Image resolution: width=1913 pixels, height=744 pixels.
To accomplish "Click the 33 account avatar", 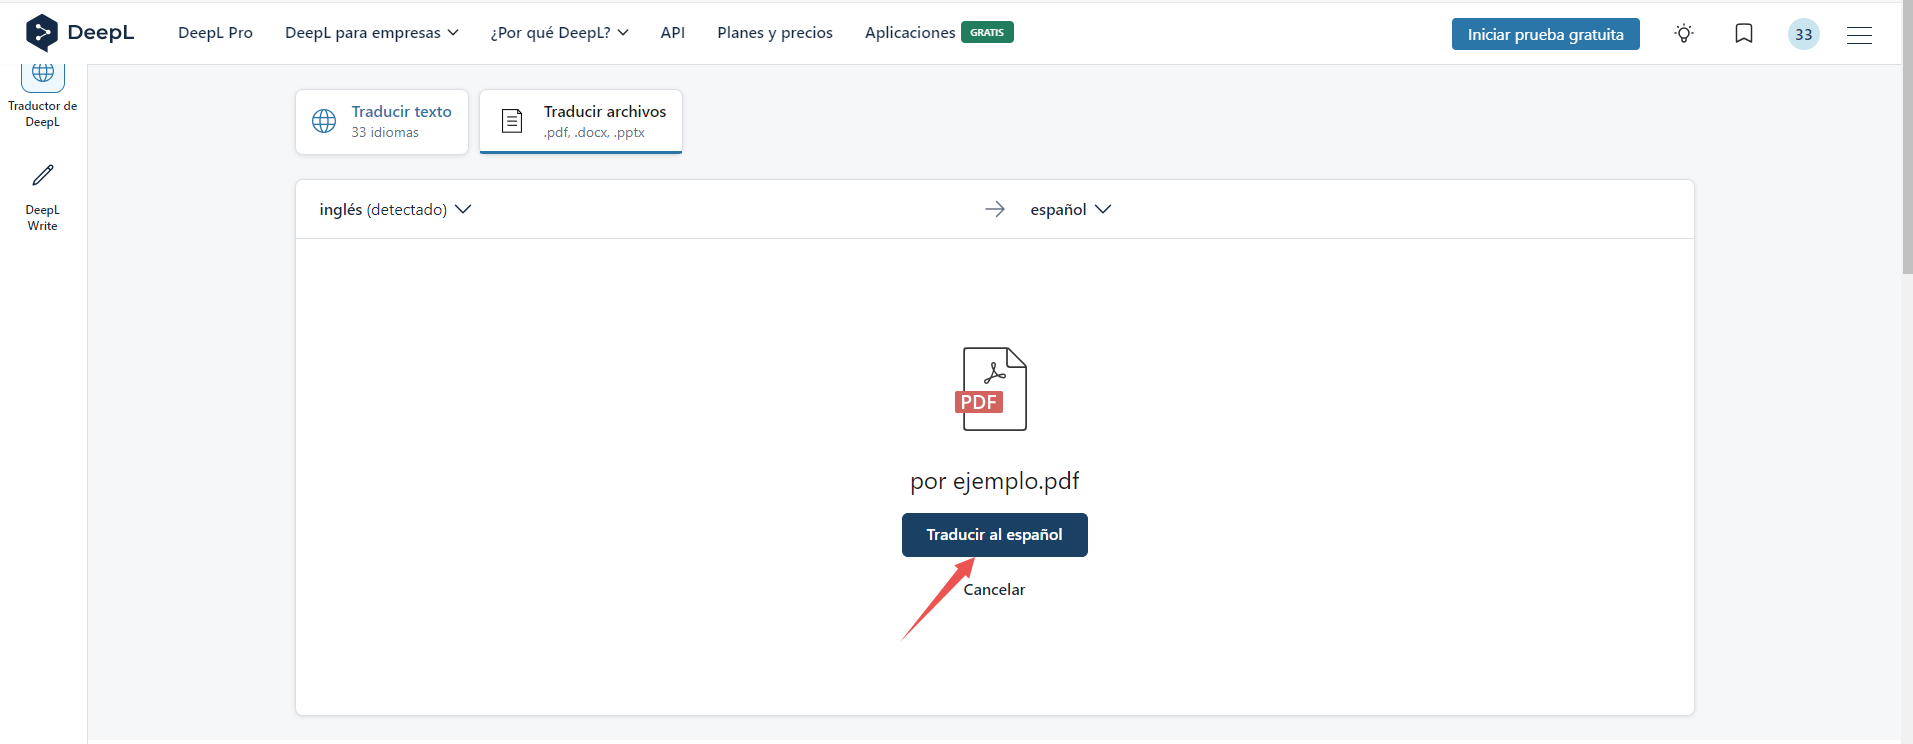I will [x=1804, y=34].
